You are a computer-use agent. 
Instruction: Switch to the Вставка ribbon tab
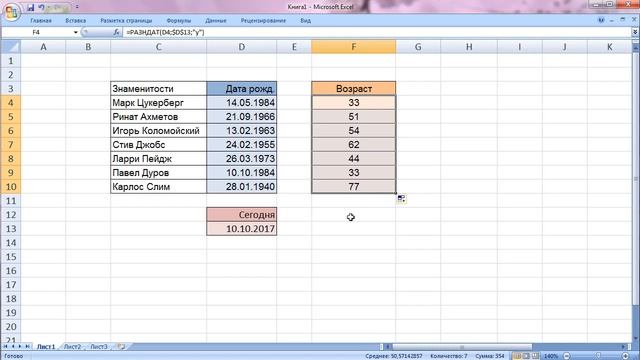[x=76, y=20]
